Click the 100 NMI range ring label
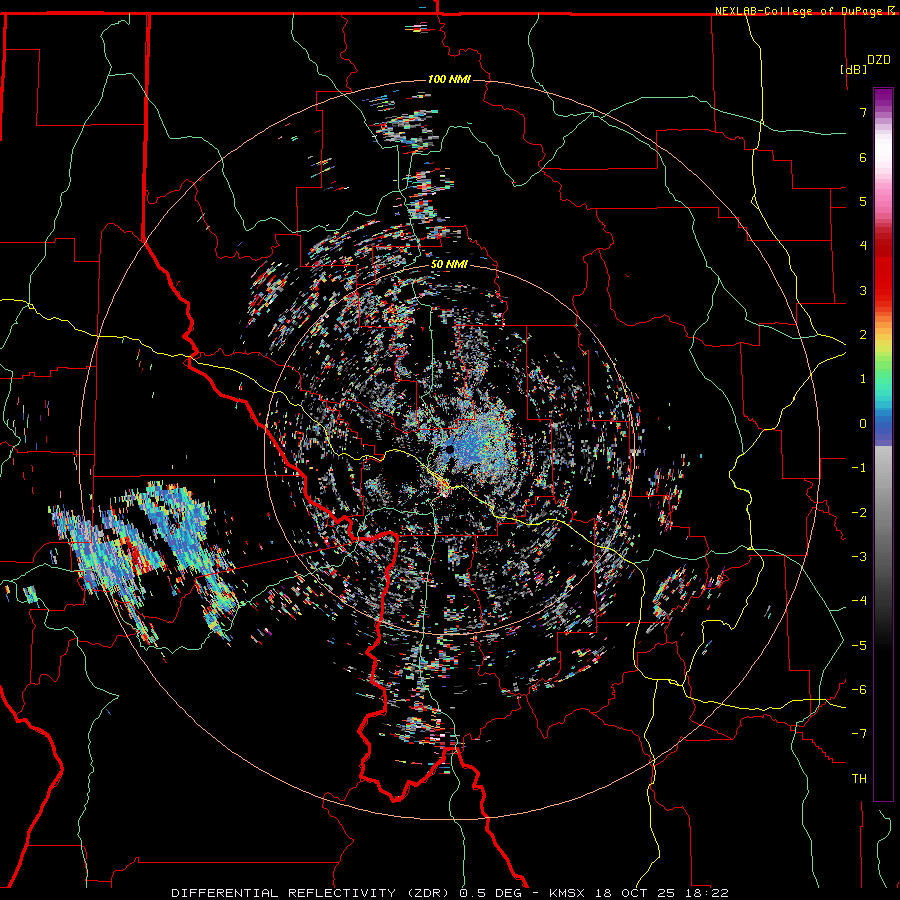The height and width of the screenshot is (900, 900). 449,79
